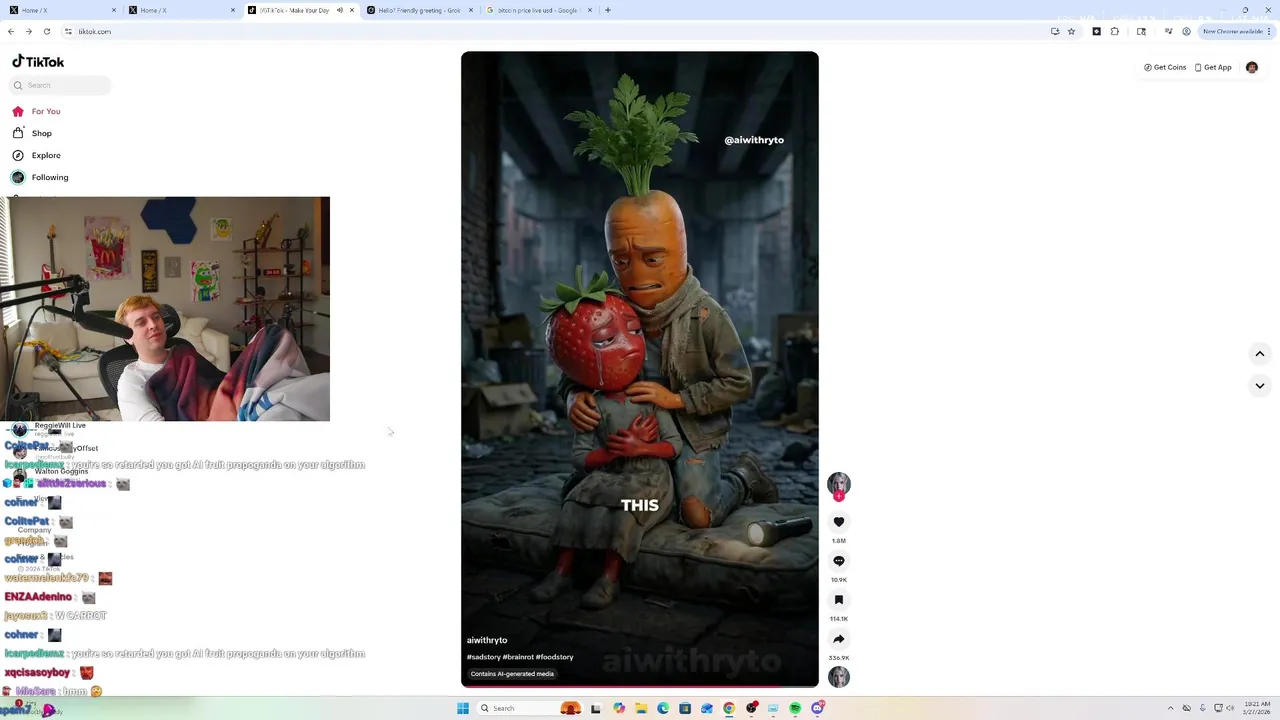
Task: Click the TikTok logo
Action: pos(38,62)
